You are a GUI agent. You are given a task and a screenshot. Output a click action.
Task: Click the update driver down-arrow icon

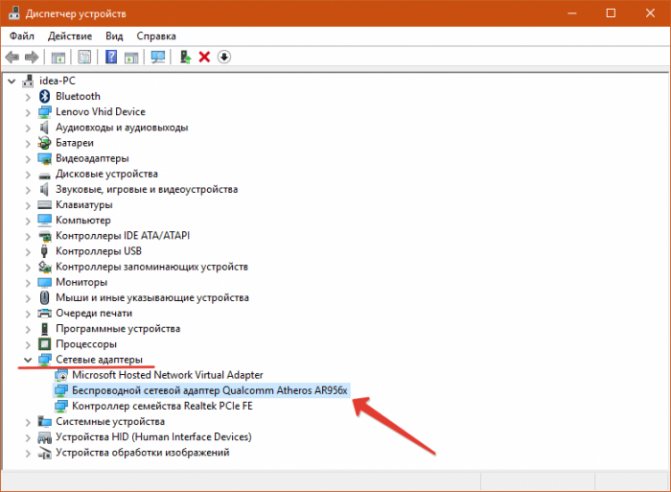224,57
